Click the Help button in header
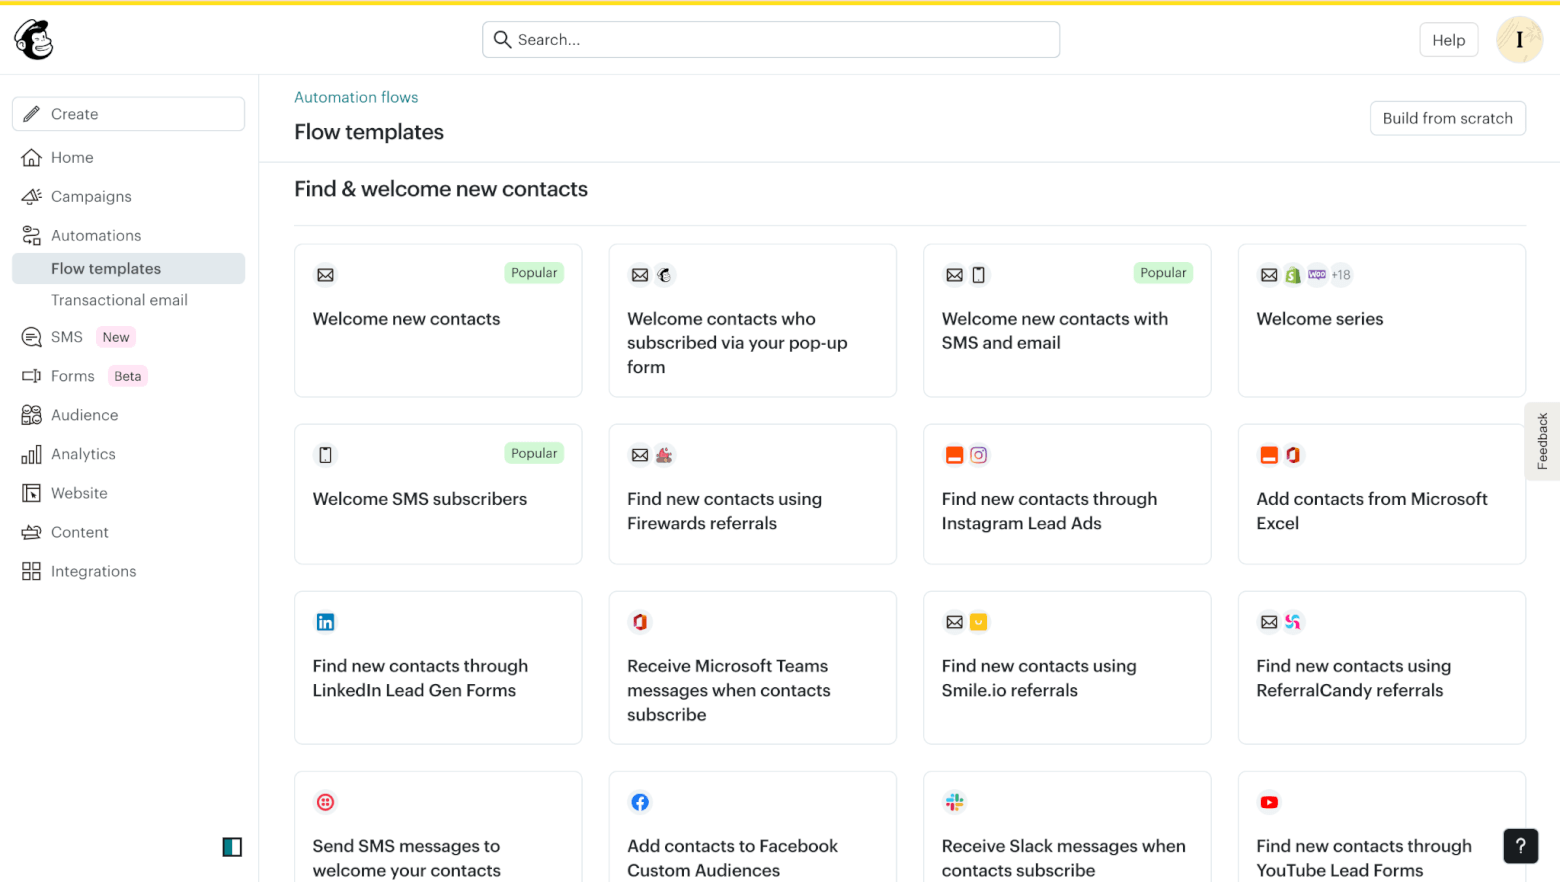Viewport: 1560px width, 882px height. (1448, 40)
